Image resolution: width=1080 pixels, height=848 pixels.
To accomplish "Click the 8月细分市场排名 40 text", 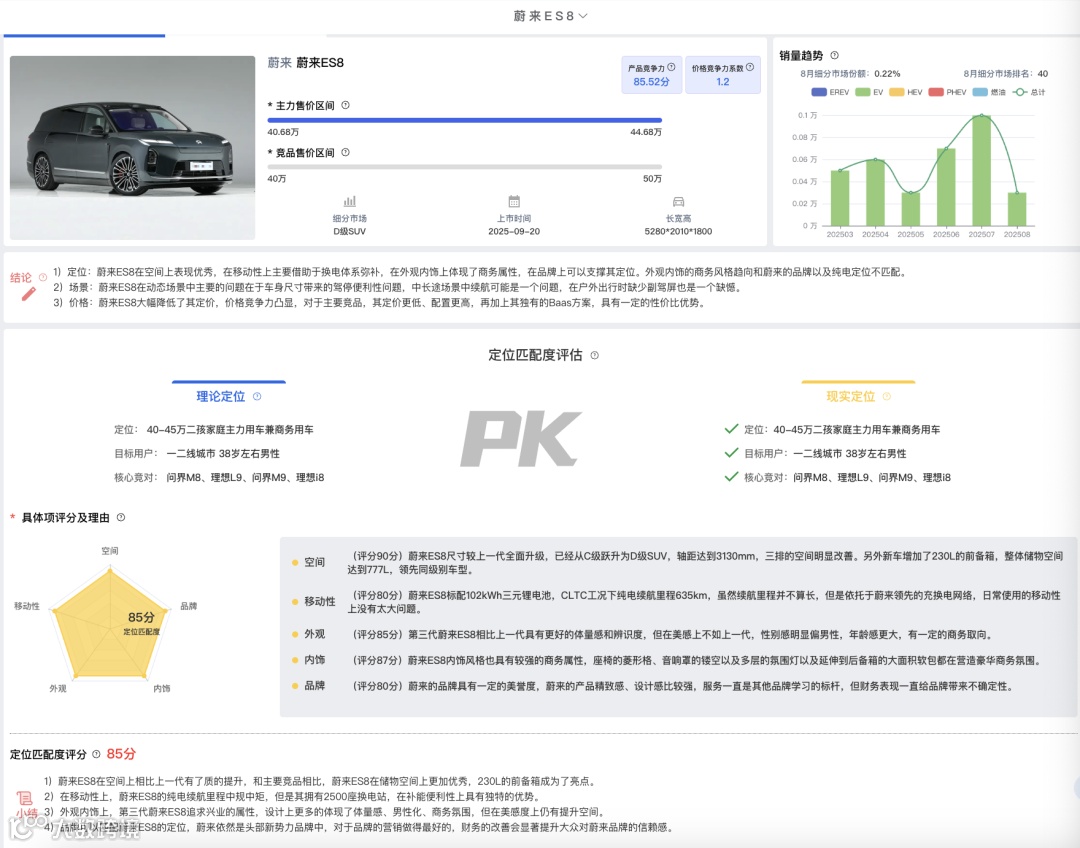I will pyautogui.click(x=1006, y=74).
